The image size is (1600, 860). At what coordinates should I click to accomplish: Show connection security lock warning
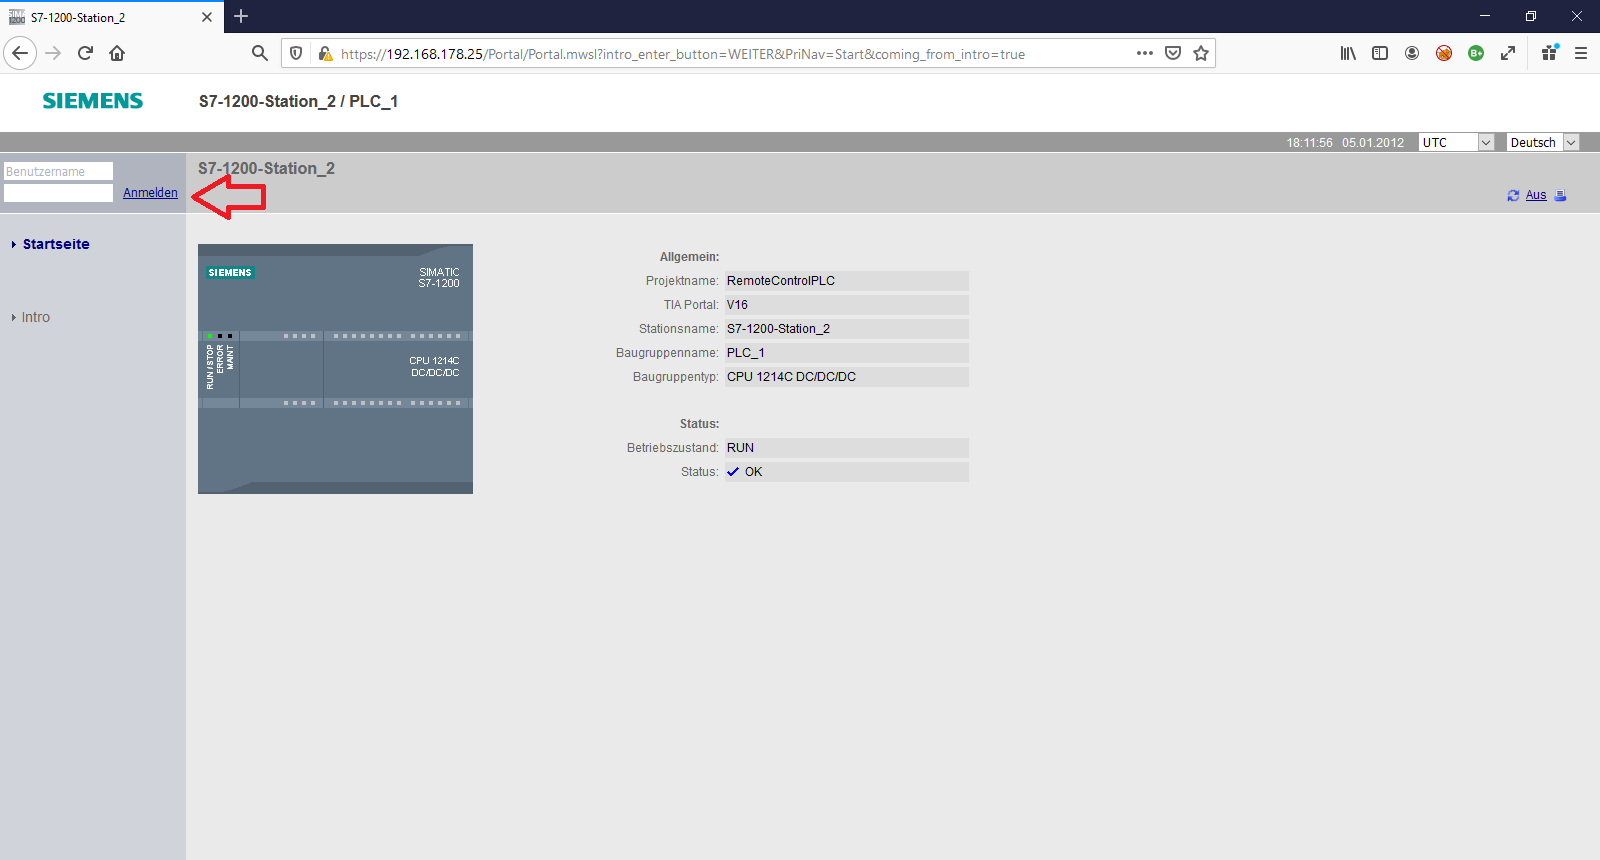[324, 53]
